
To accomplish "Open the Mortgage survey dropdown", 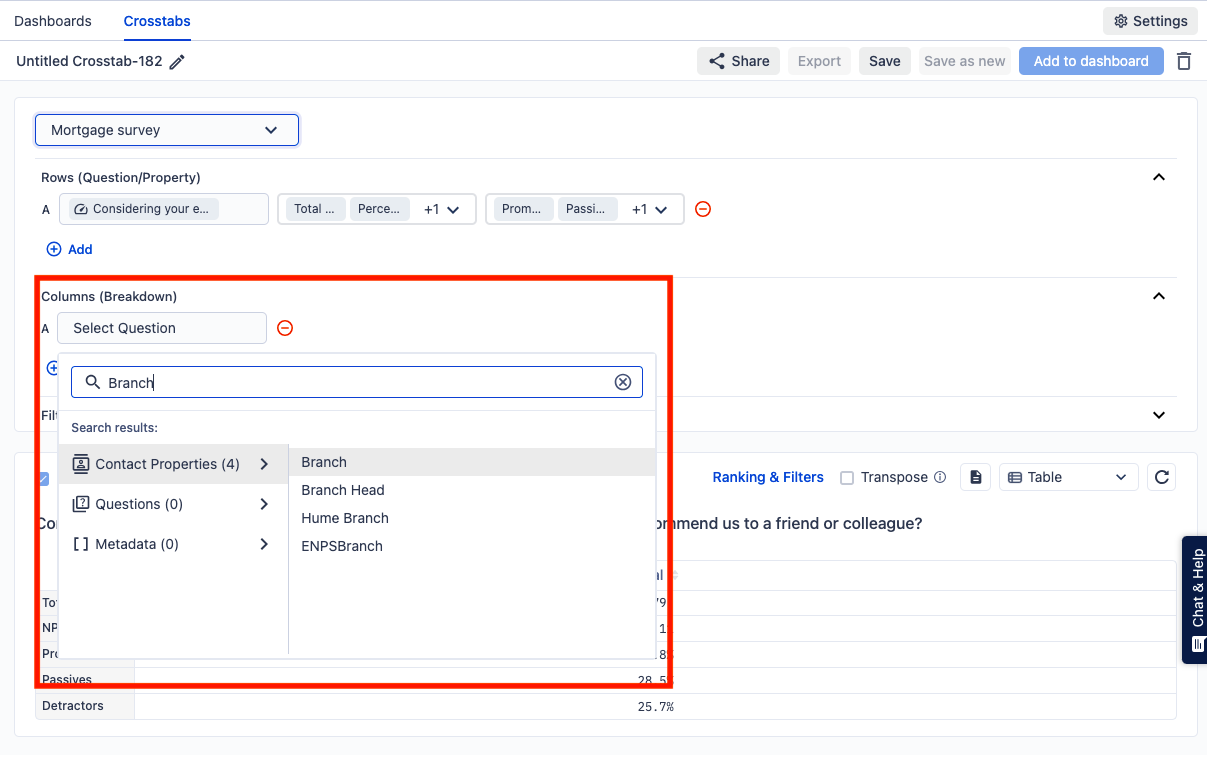I will tap(166, 130).
